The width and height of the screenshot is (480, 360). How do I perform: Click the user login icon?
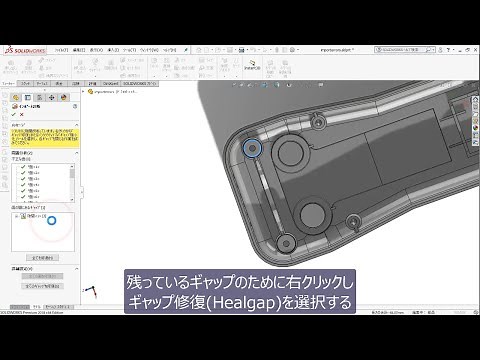[440, 50]
